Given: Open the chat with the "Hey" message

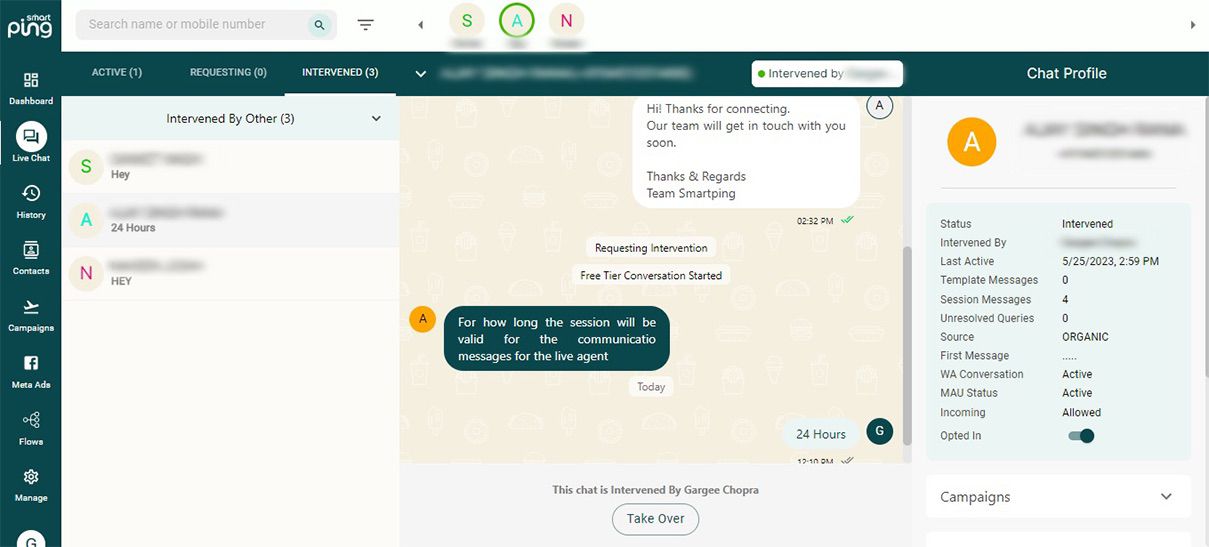Looking at the screenshot, I should (230, 167).
